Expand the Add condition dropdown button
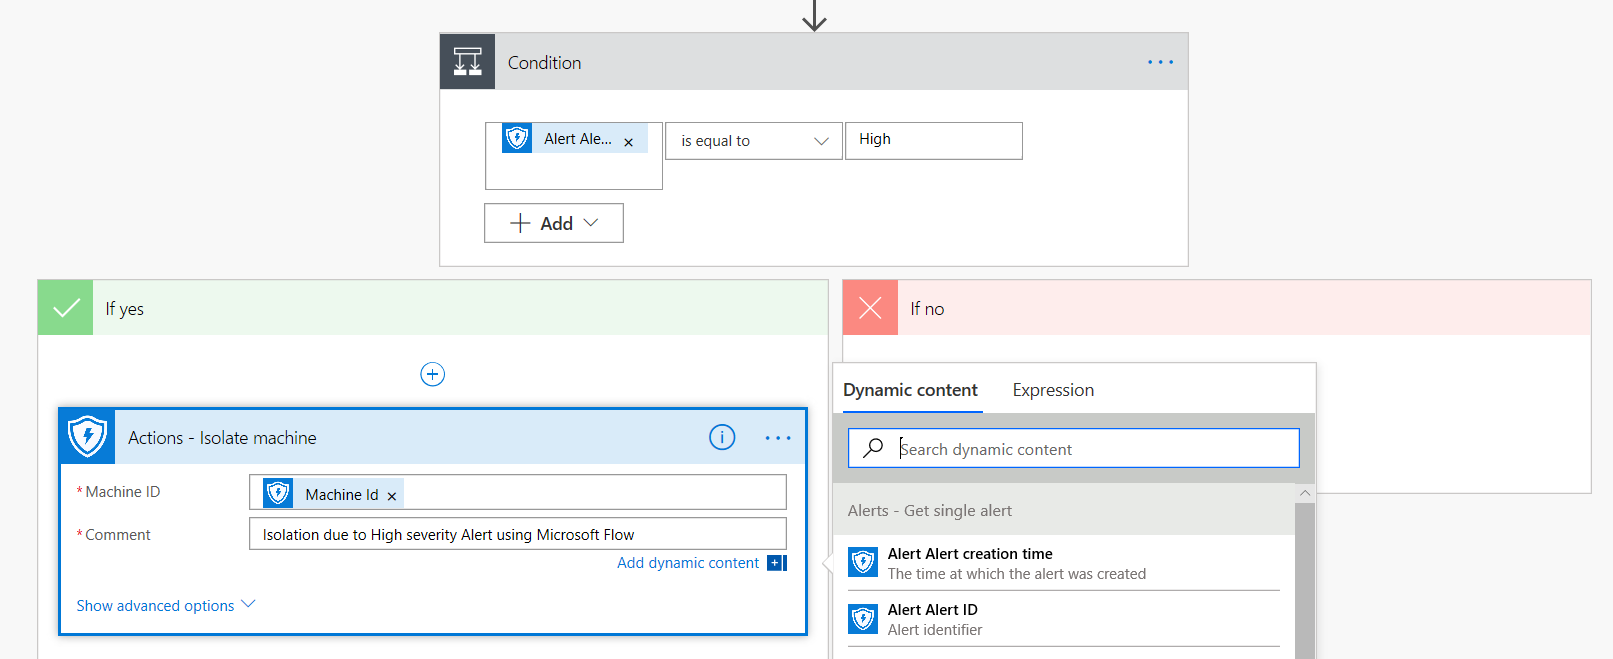1613x659 pixels. coord(554,223)
